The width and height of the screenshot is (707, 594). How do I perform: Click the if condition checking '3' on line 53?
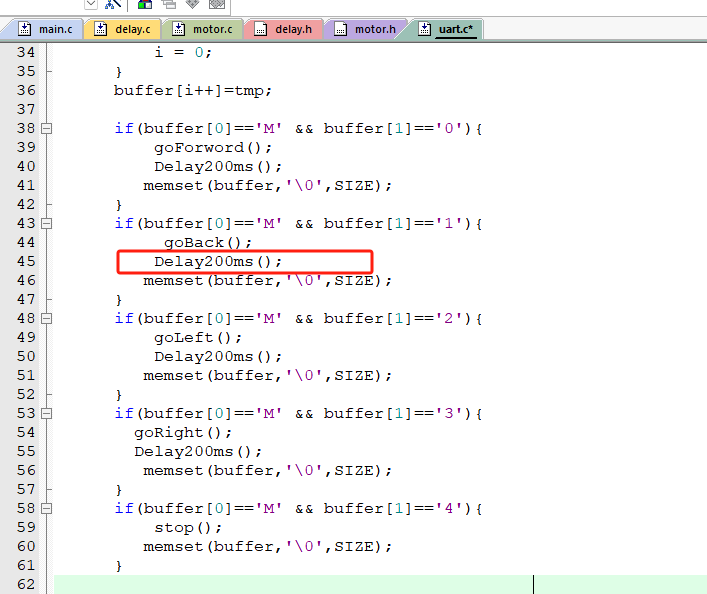tap(298, 414)
